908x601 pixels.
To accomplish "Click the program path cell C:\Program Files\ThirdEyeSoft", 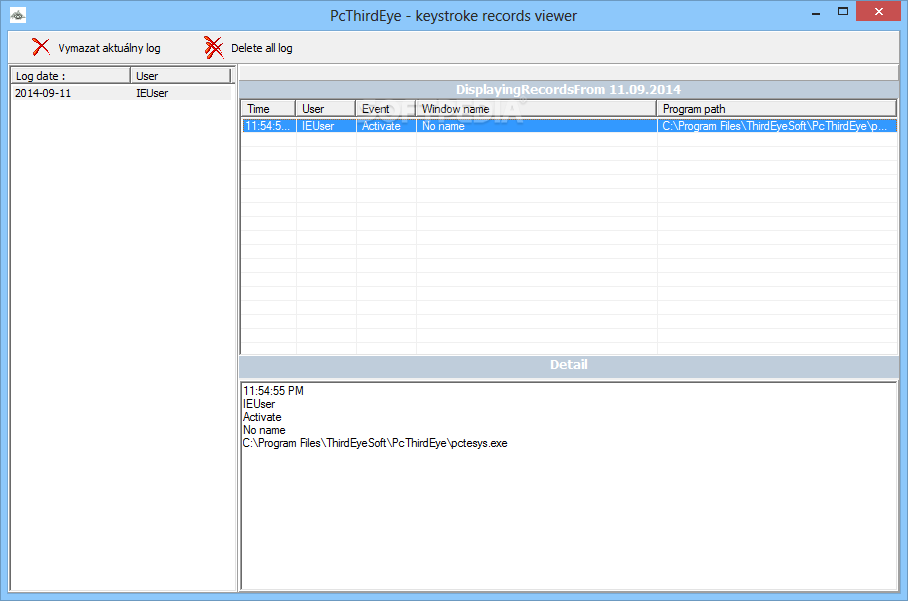I will point(777,126).
